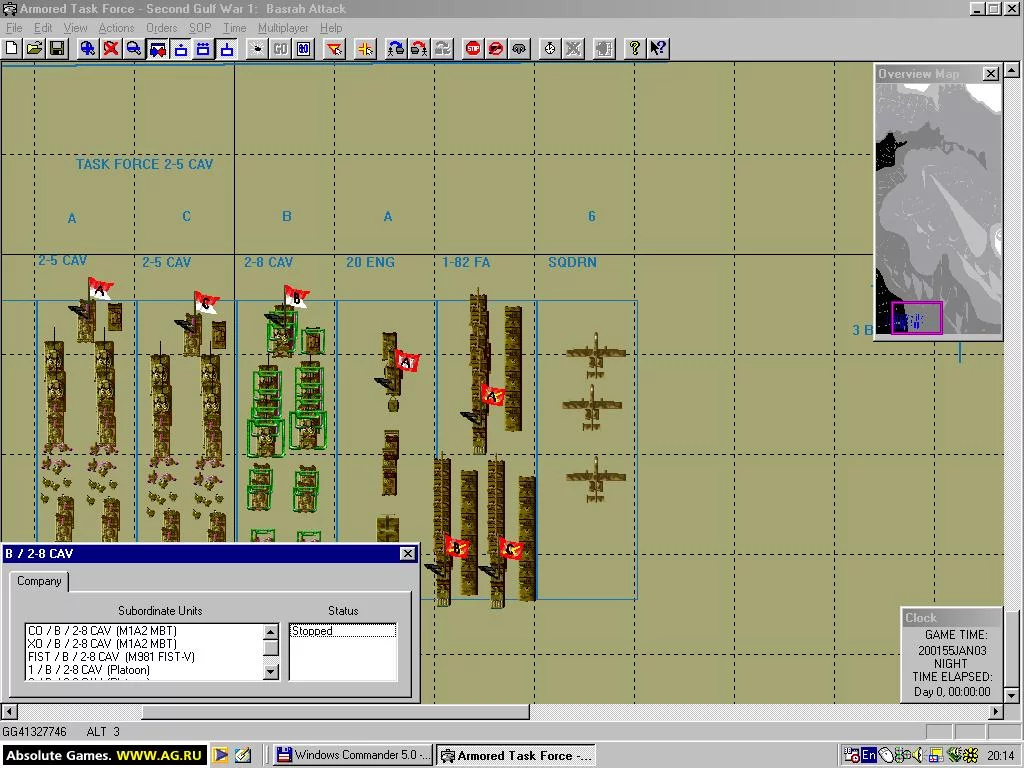This screenshot has height=768, width=1024.
Task: Open the Time menu
Action: [234, 28]
